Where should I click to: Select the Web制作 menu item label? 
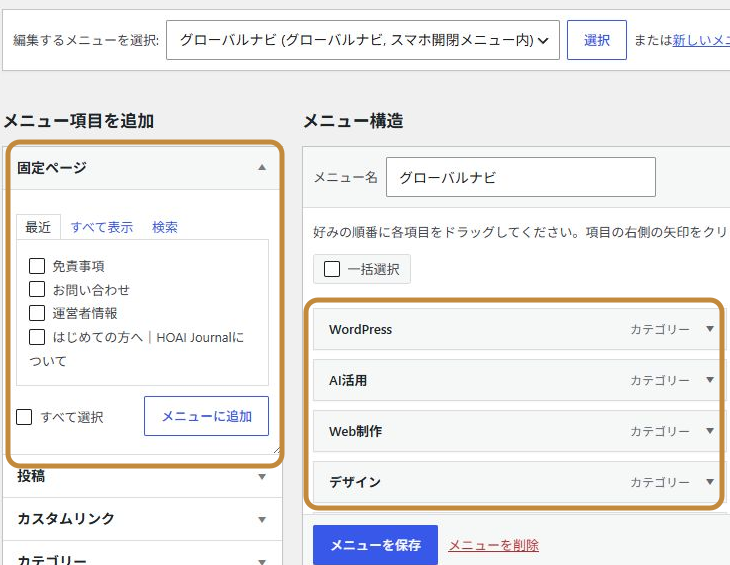click(355, 431)
